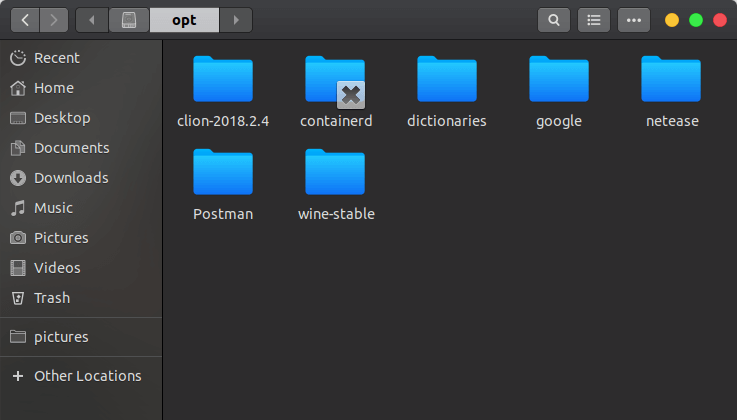
Task: Select the opt path bar segment
Action: coord(184,19)
